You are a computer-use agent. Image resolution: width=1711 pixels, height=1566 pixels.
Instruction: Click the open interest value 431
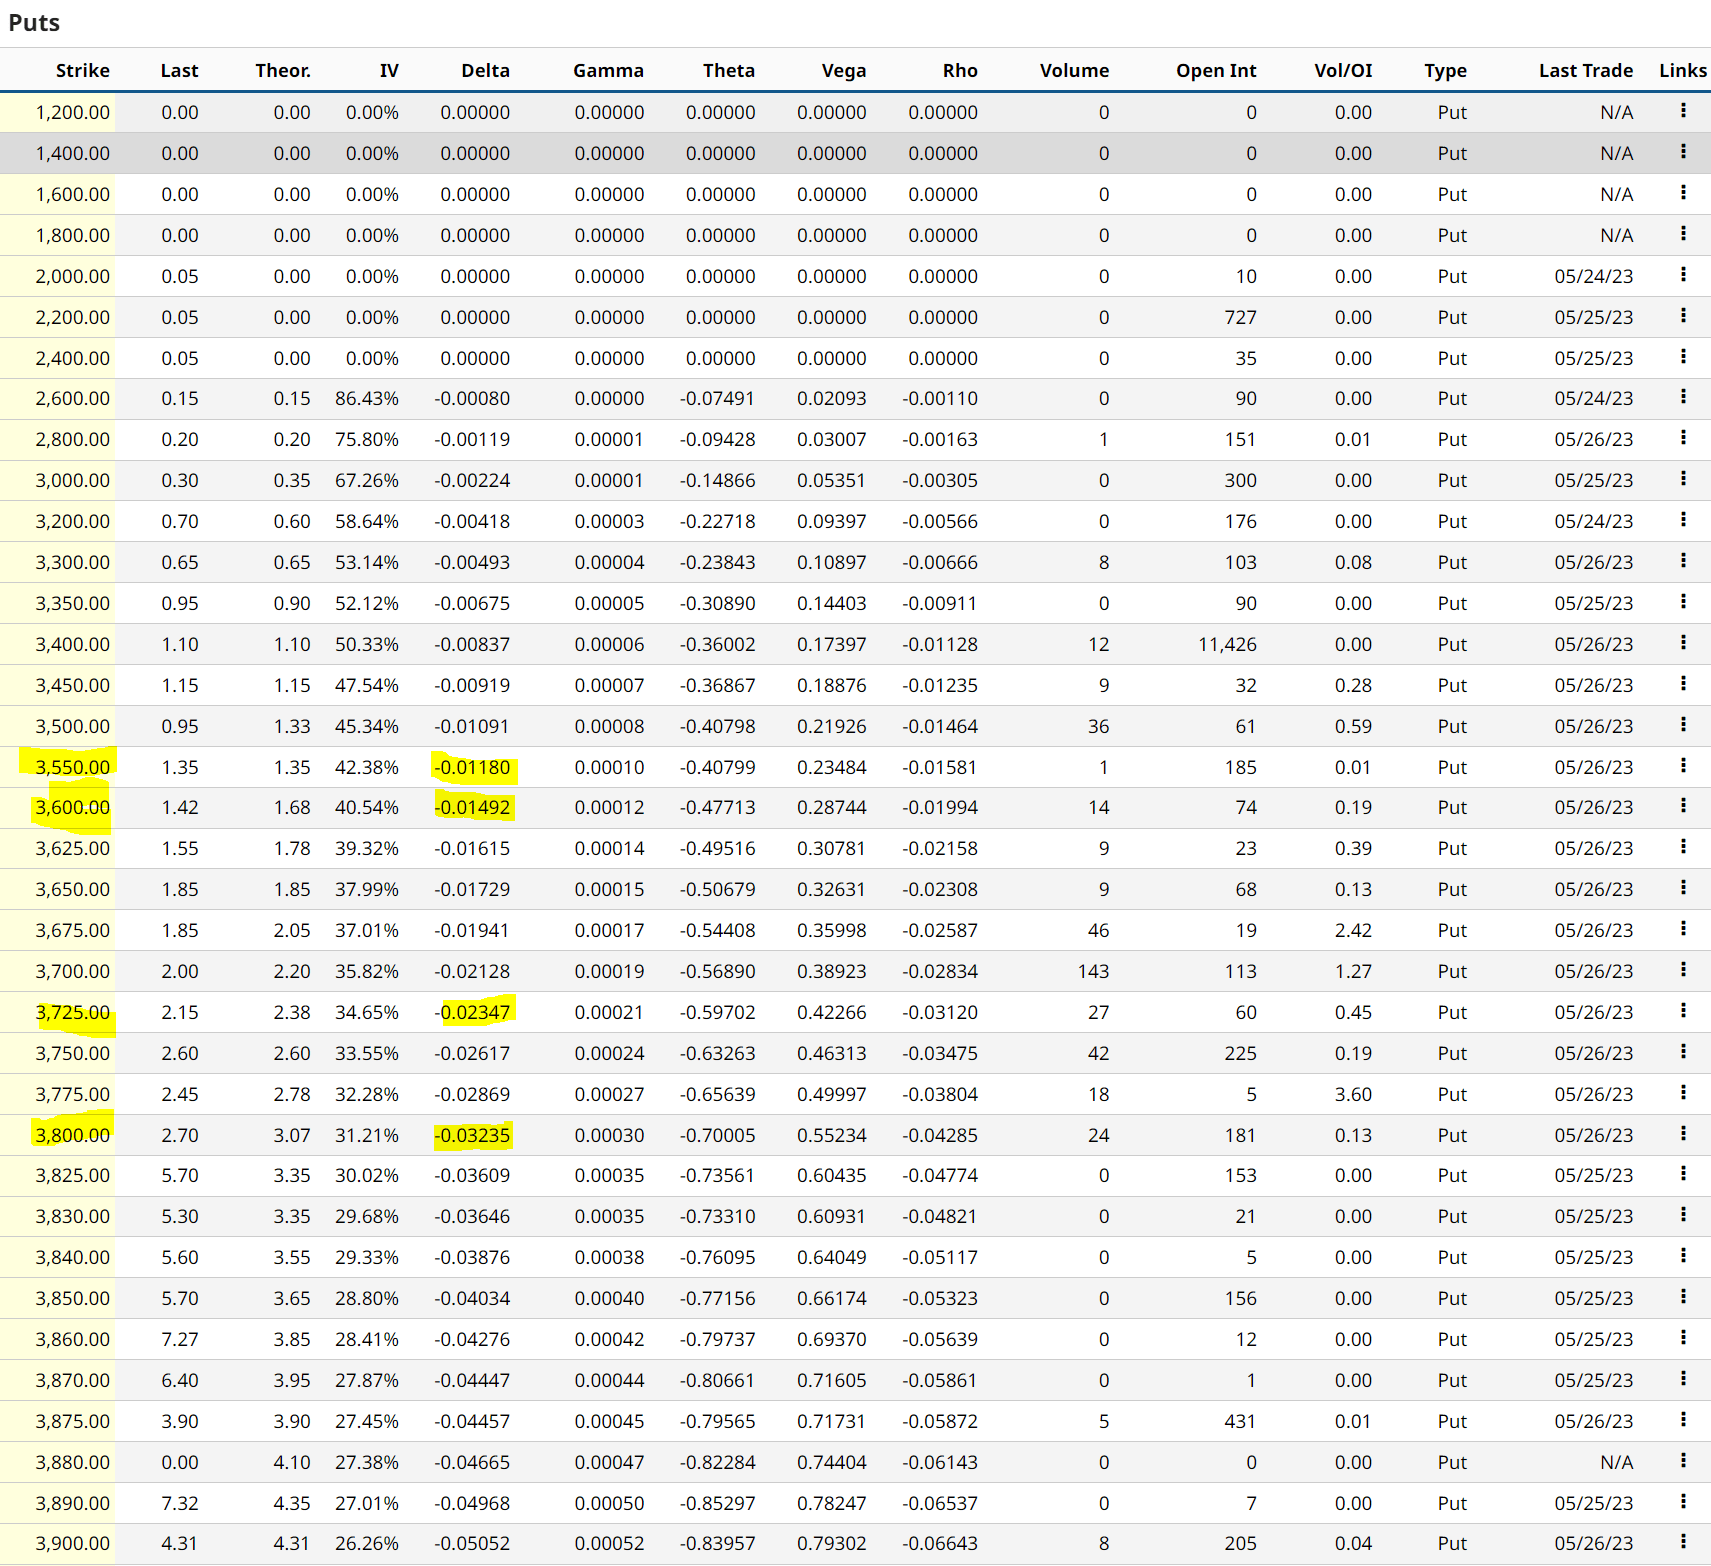coord(1240,1421)
